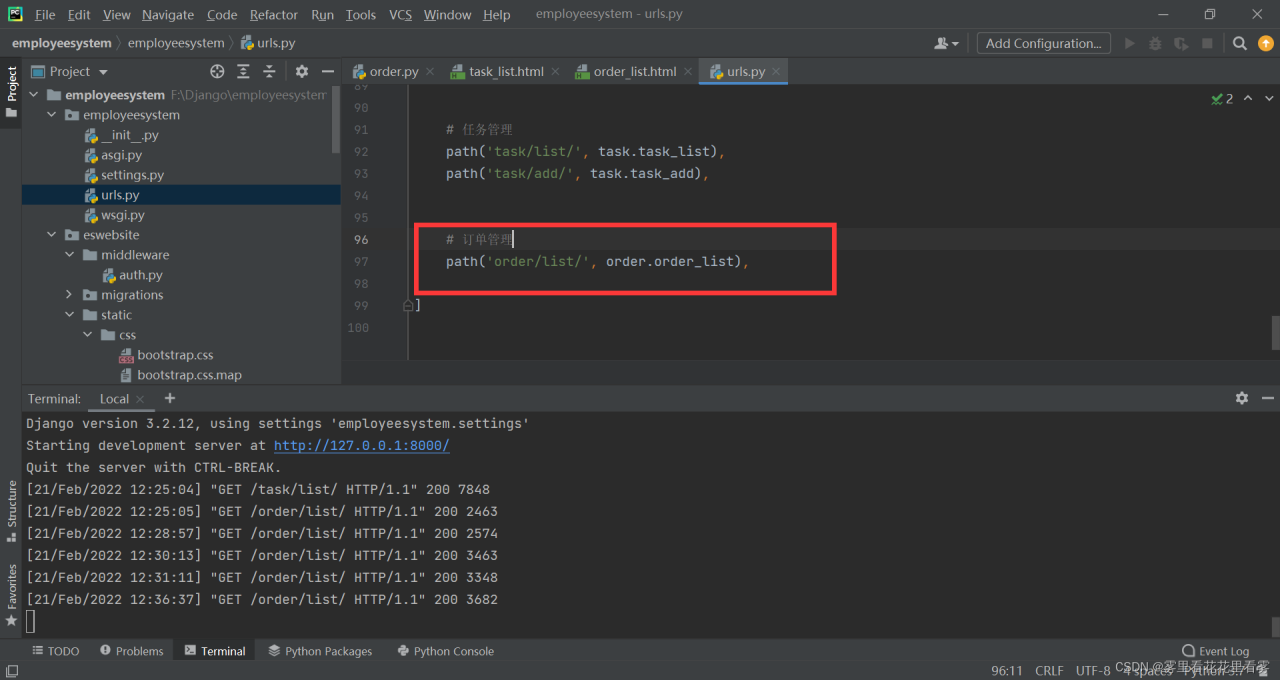The height and width of the screenshot is (680, 1280).
Task: Click the inspections checkmark widget showing 2
Action: [x=1222, y=99]
